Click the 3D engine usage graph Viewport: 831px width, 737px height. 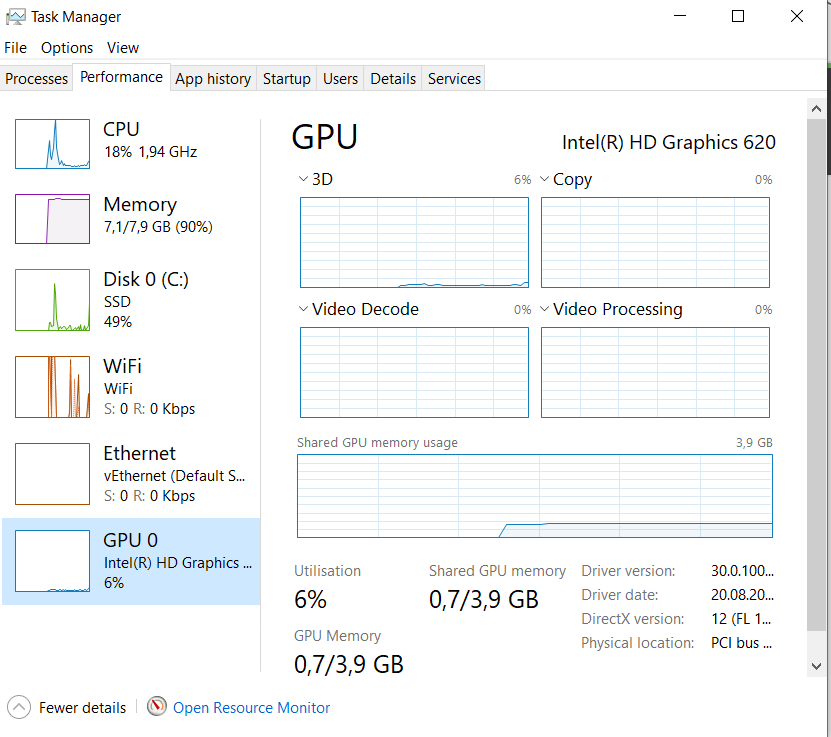pos(414,243)
